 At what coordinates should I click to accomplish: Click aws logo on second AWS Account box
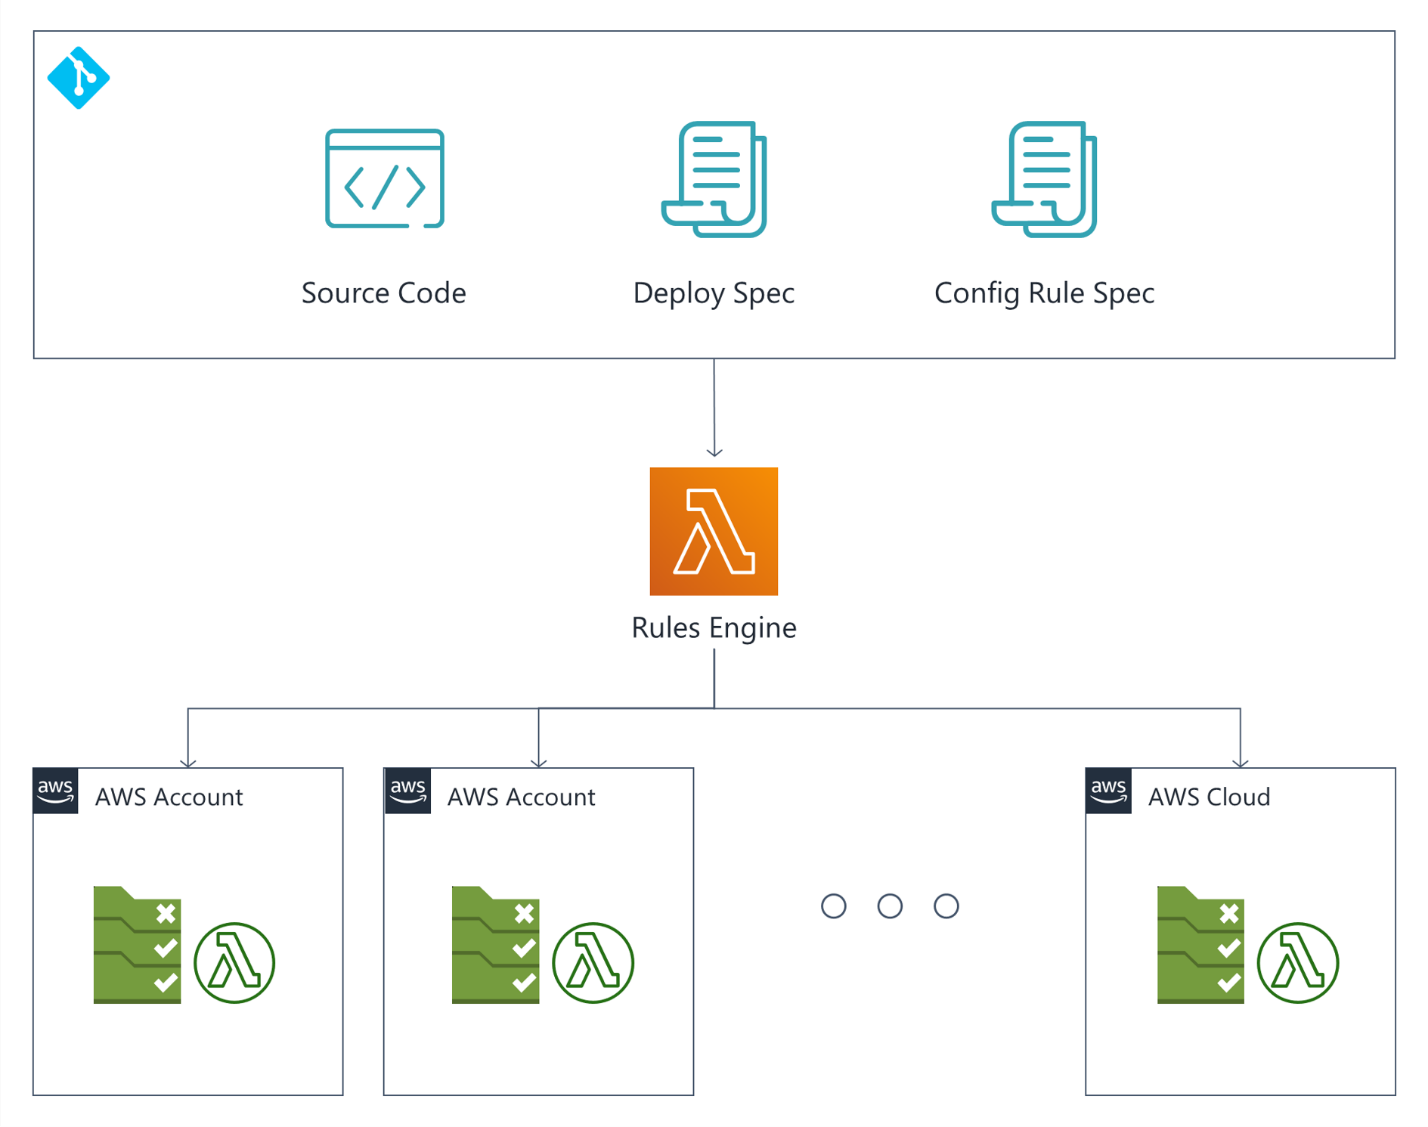click(408, 791)
